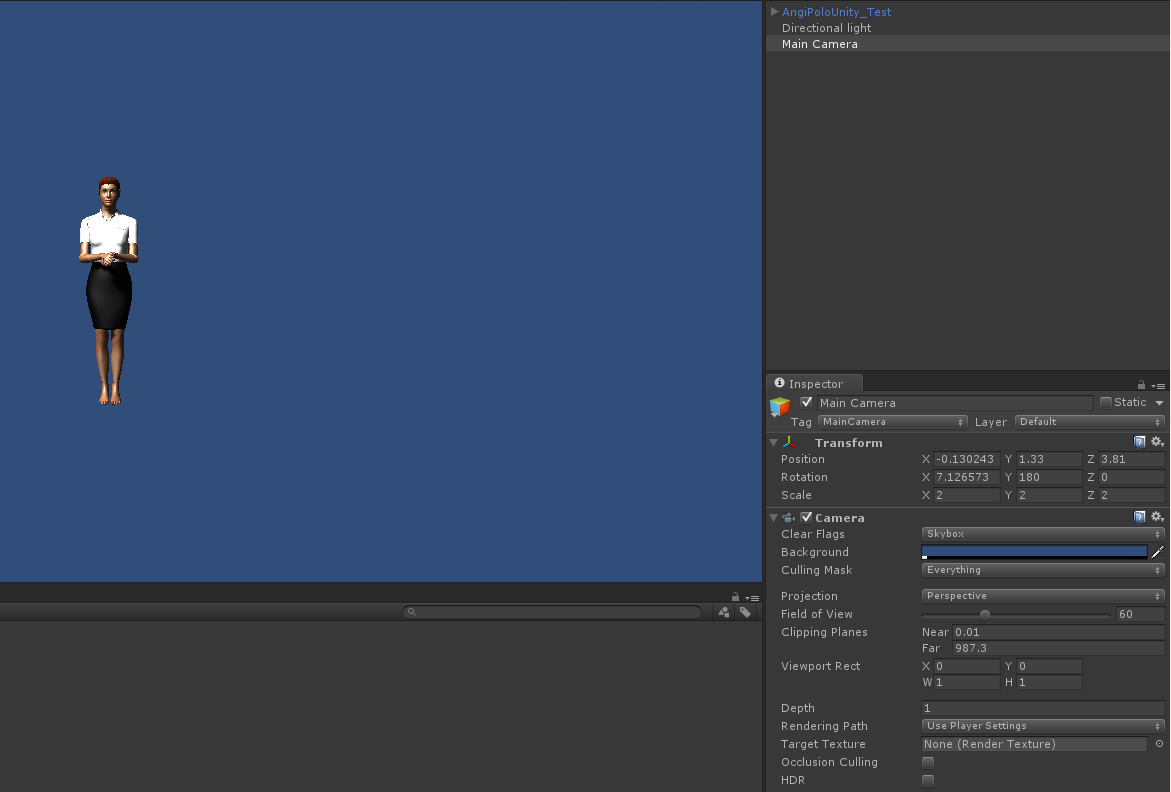Open the Camera component settings gear

[x=1157, y=516]
